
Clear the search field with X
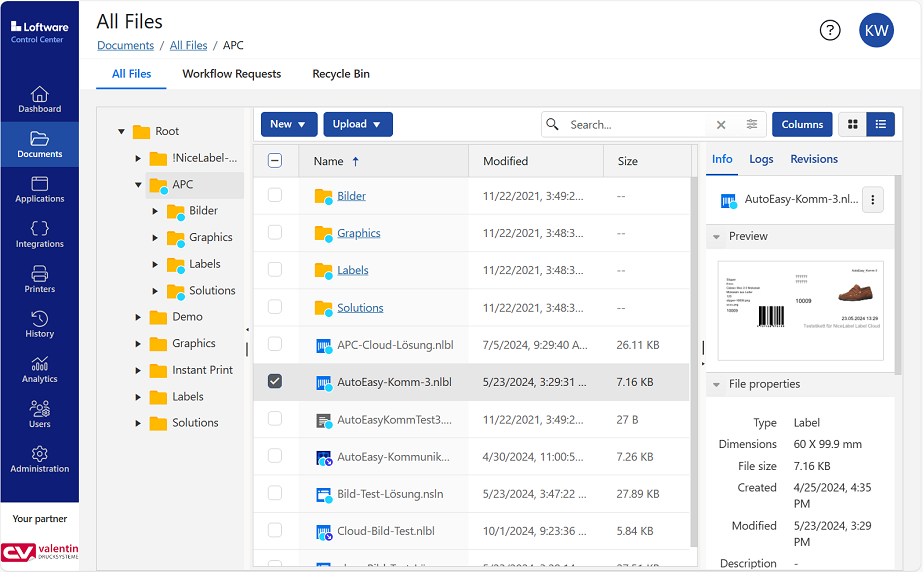click(x=721, y=125)
